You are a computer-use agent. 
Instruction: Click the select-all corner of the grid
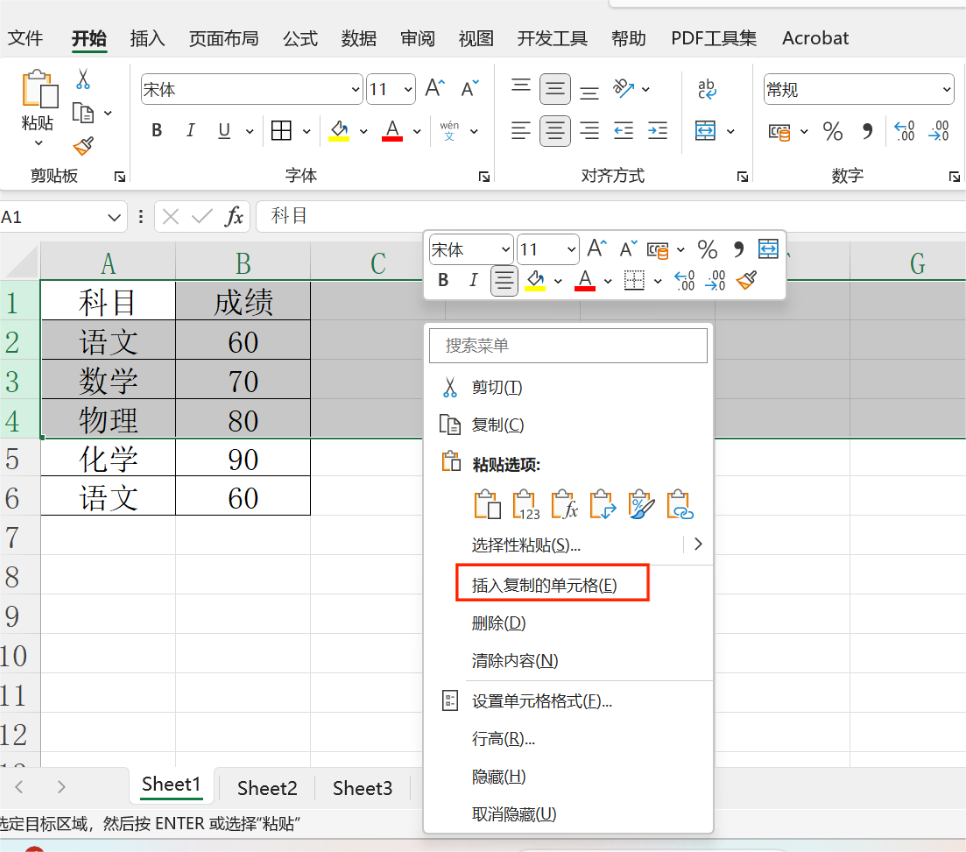tap(20, 262)
